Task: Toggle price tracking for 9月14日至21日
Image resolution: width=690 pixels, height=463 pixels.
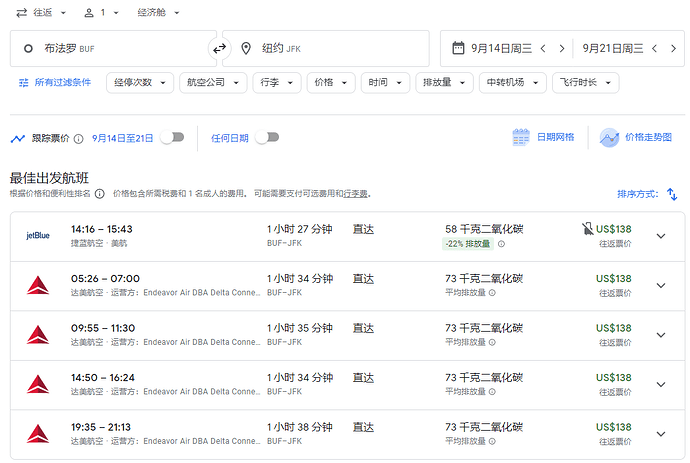Action: tap(172, 138)
